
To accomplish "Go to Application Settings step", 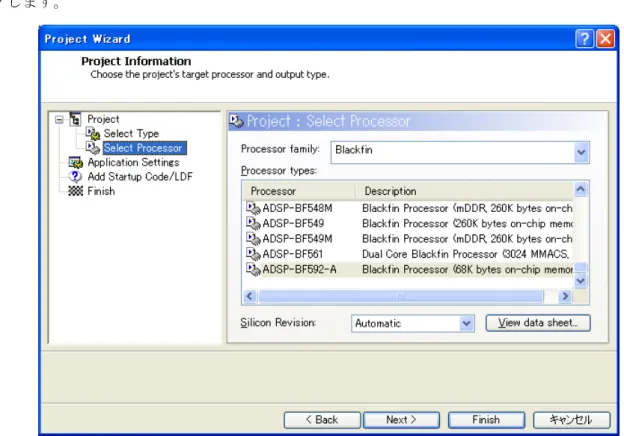I will (x=133, y=162).
